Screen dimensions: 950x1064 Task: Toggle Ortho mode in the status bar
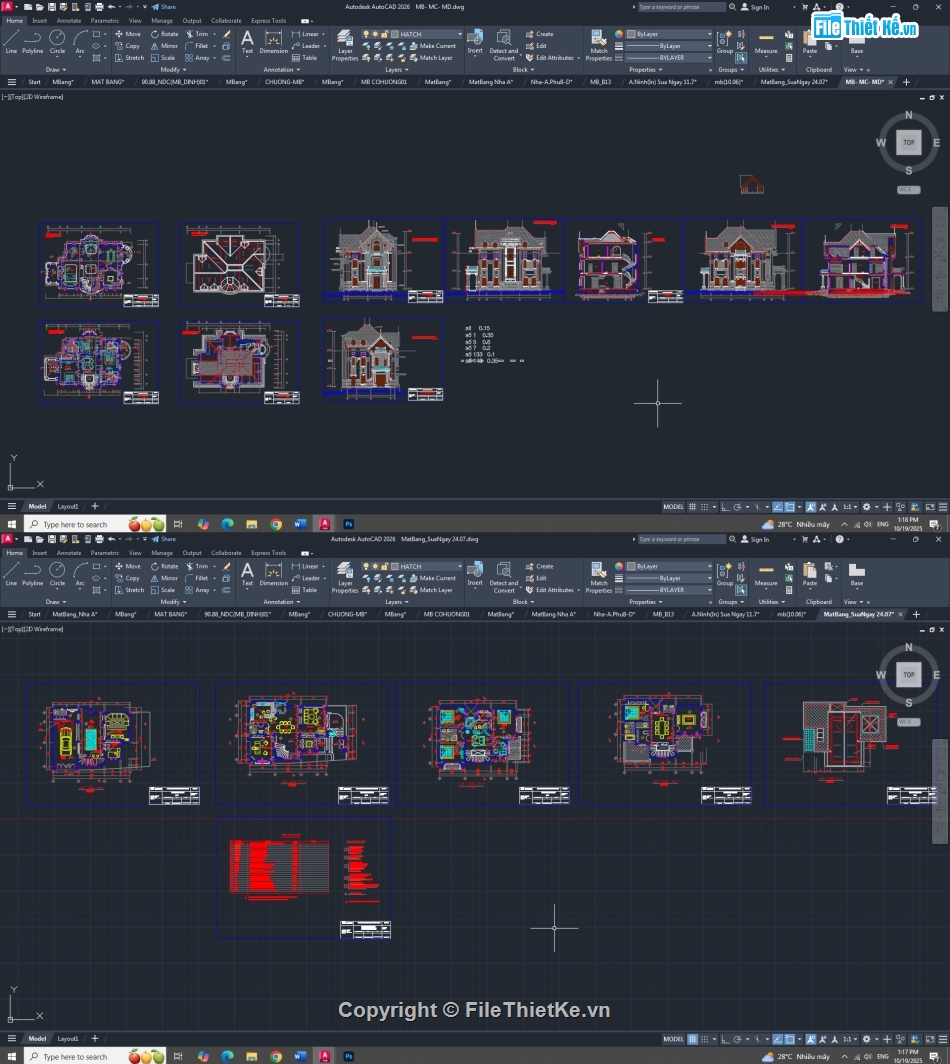[x=725, y=506]
